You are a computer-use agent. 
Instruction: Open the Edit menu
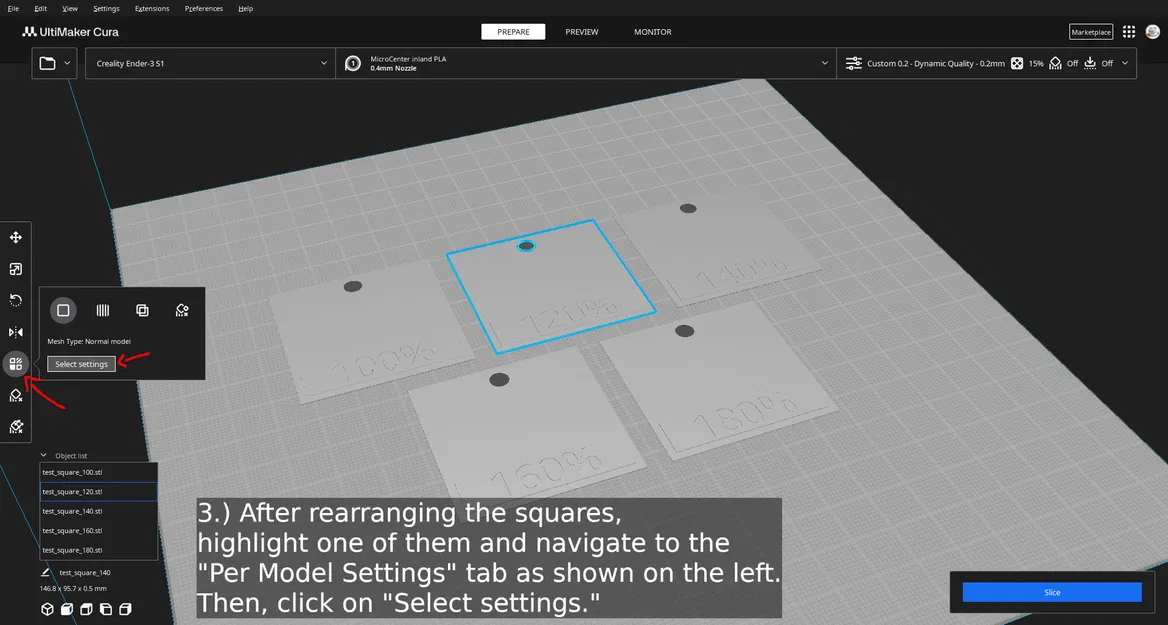pyautogui.click(x=41, y=8)
